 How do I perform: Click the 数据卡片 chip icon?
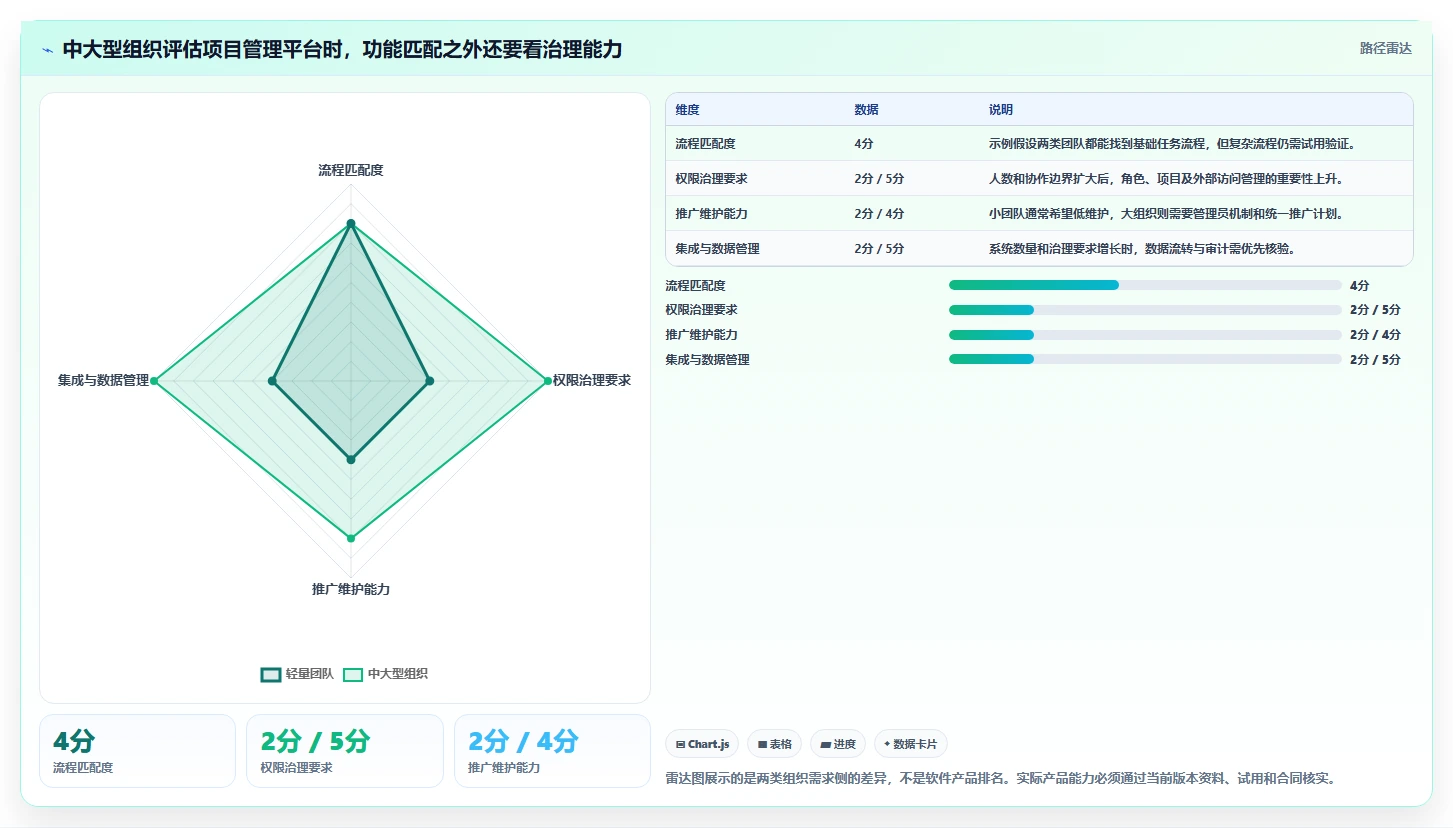point(887,744)
